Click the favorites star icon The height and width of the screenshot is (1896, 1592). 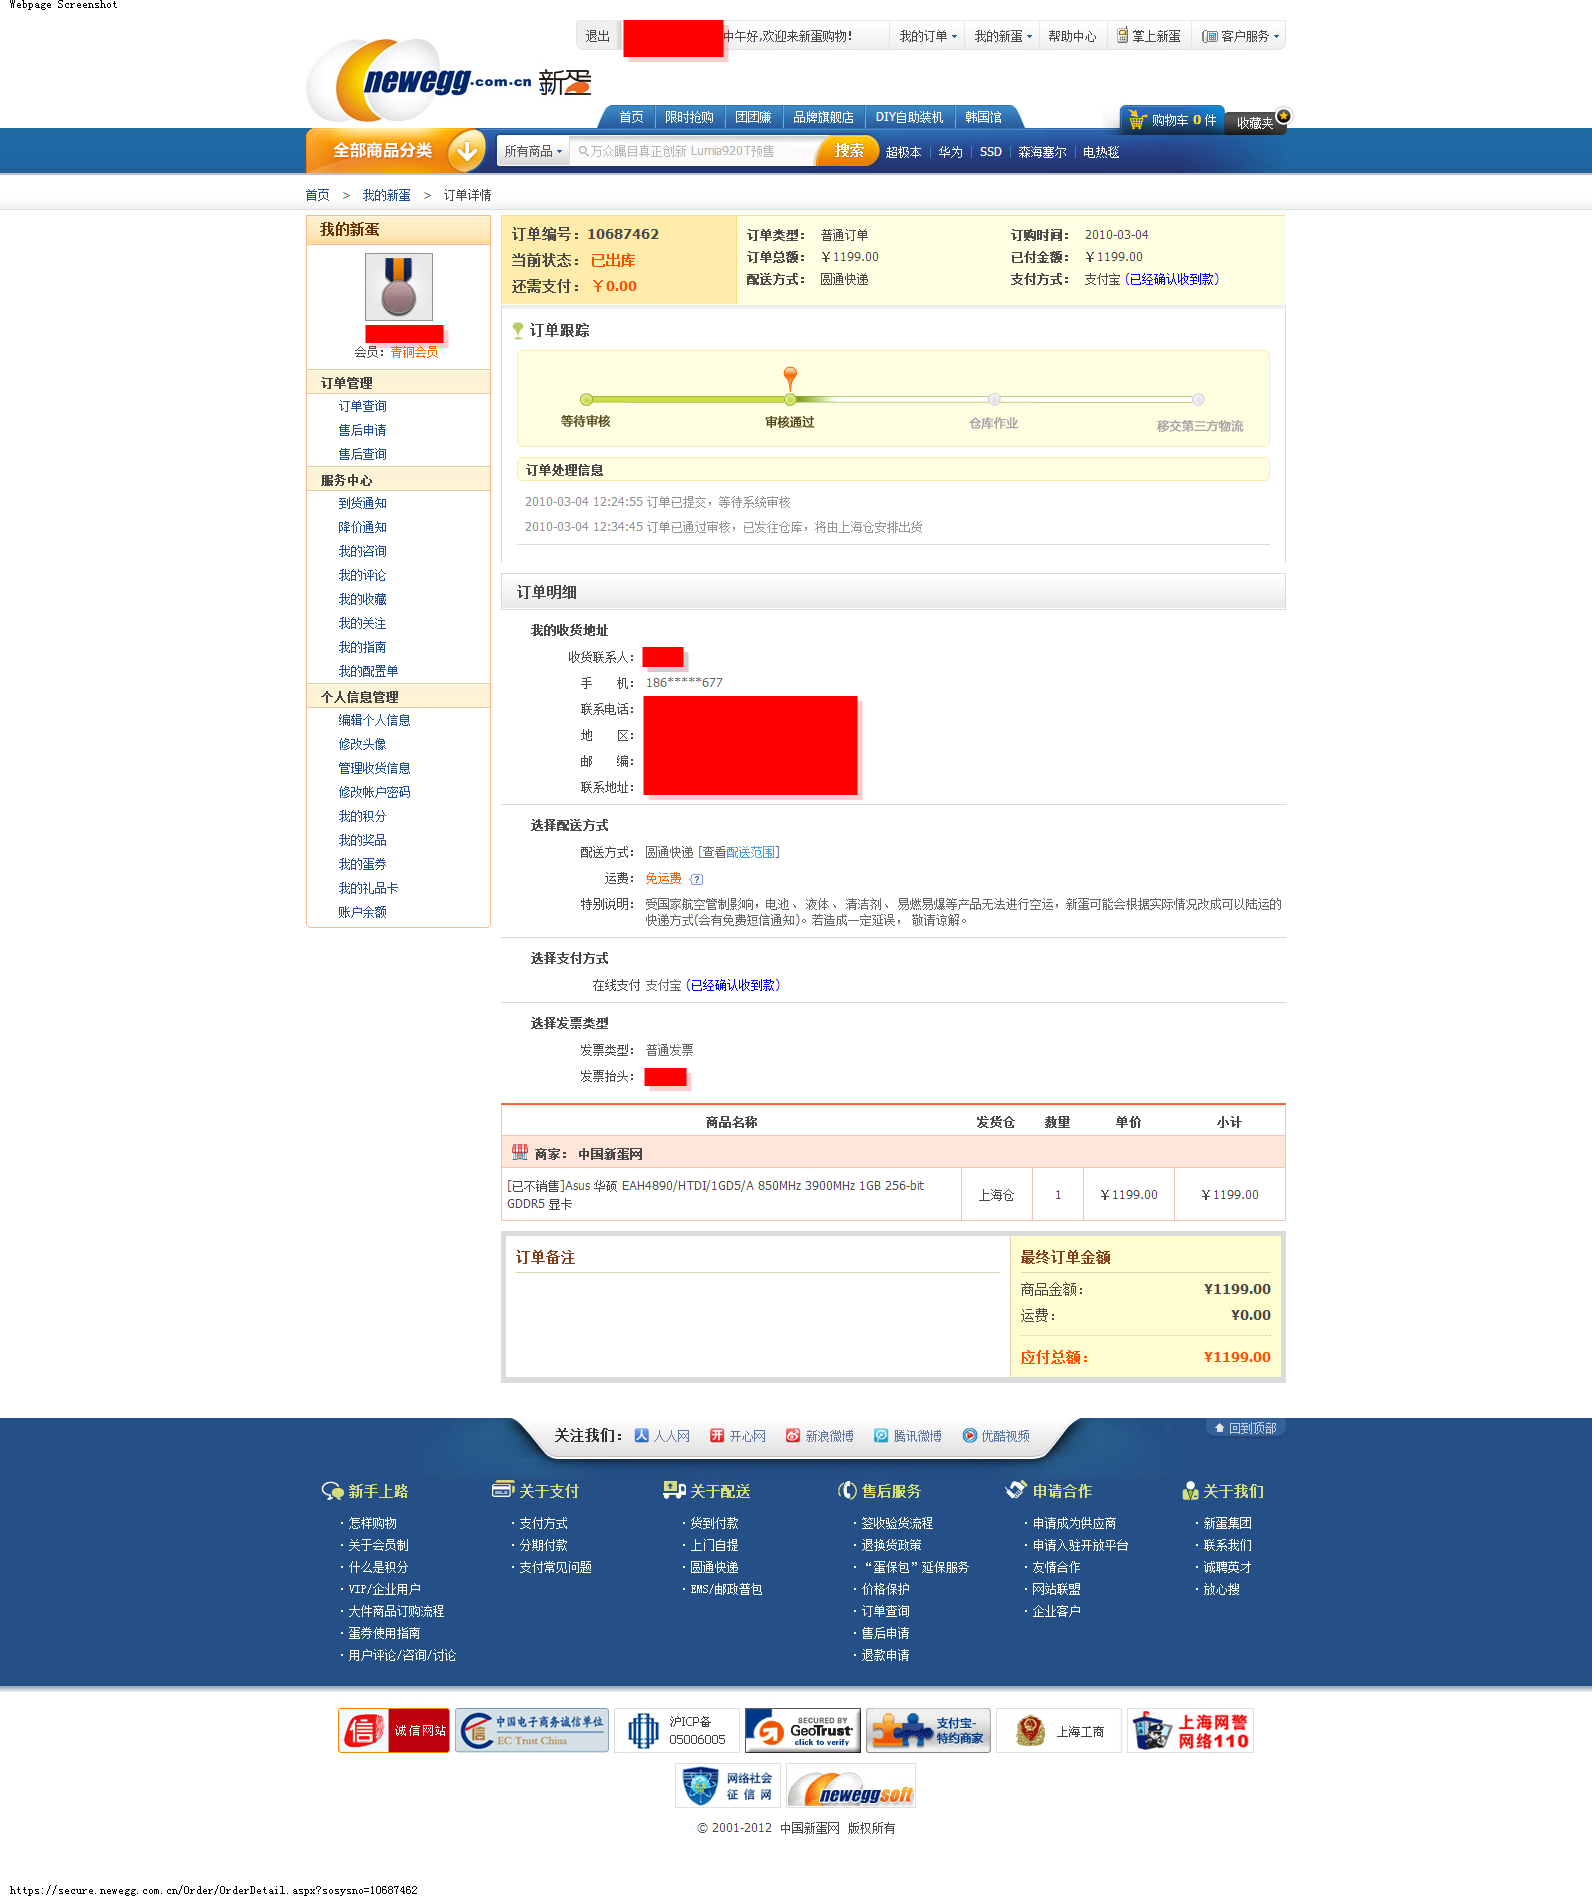tap(1283, 116)
